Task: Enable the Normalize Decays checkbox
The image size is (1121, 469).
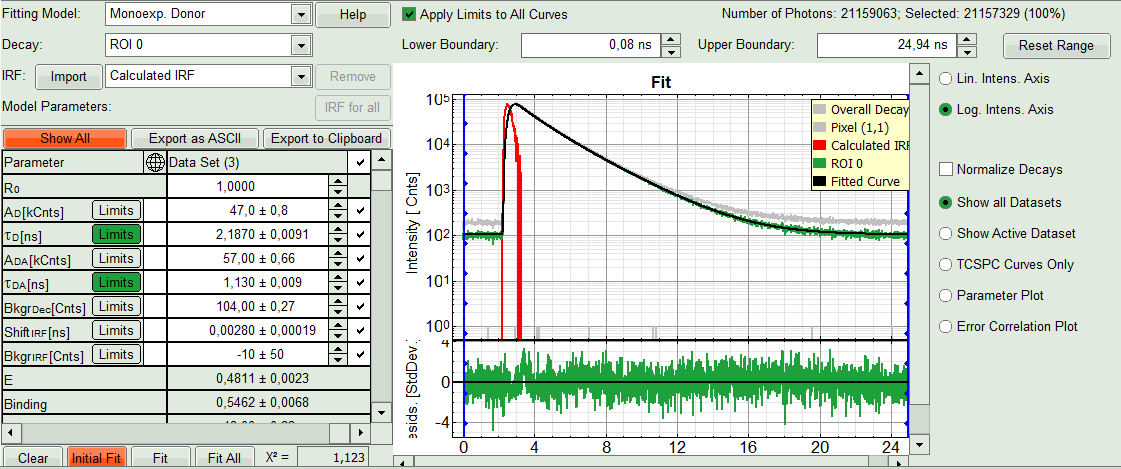Action: tap(946, 169)
